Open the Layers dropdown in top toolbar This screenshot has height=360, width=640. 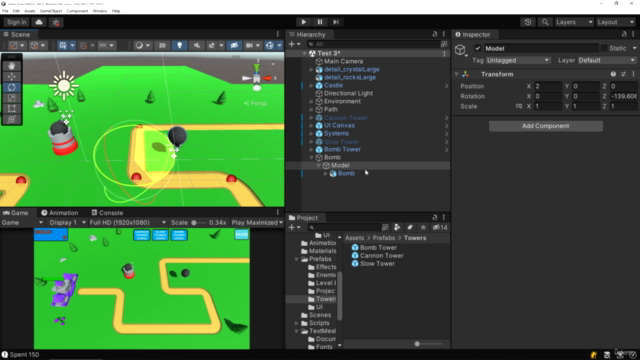tap(574, 22)
